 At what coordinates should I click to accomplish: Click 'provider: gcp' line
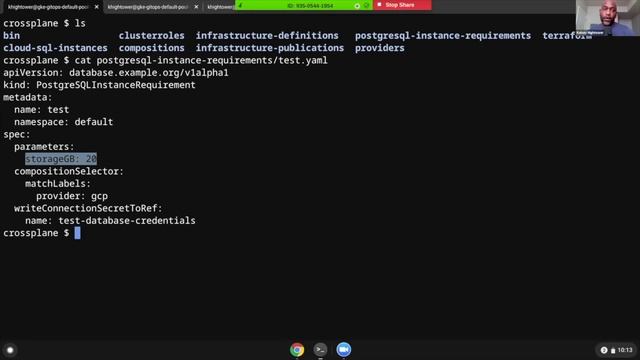[72, 196]
